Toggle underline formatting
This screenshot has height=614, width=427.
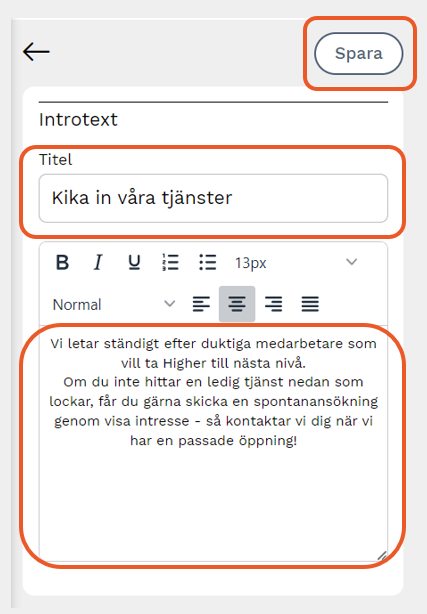(134, 262)
